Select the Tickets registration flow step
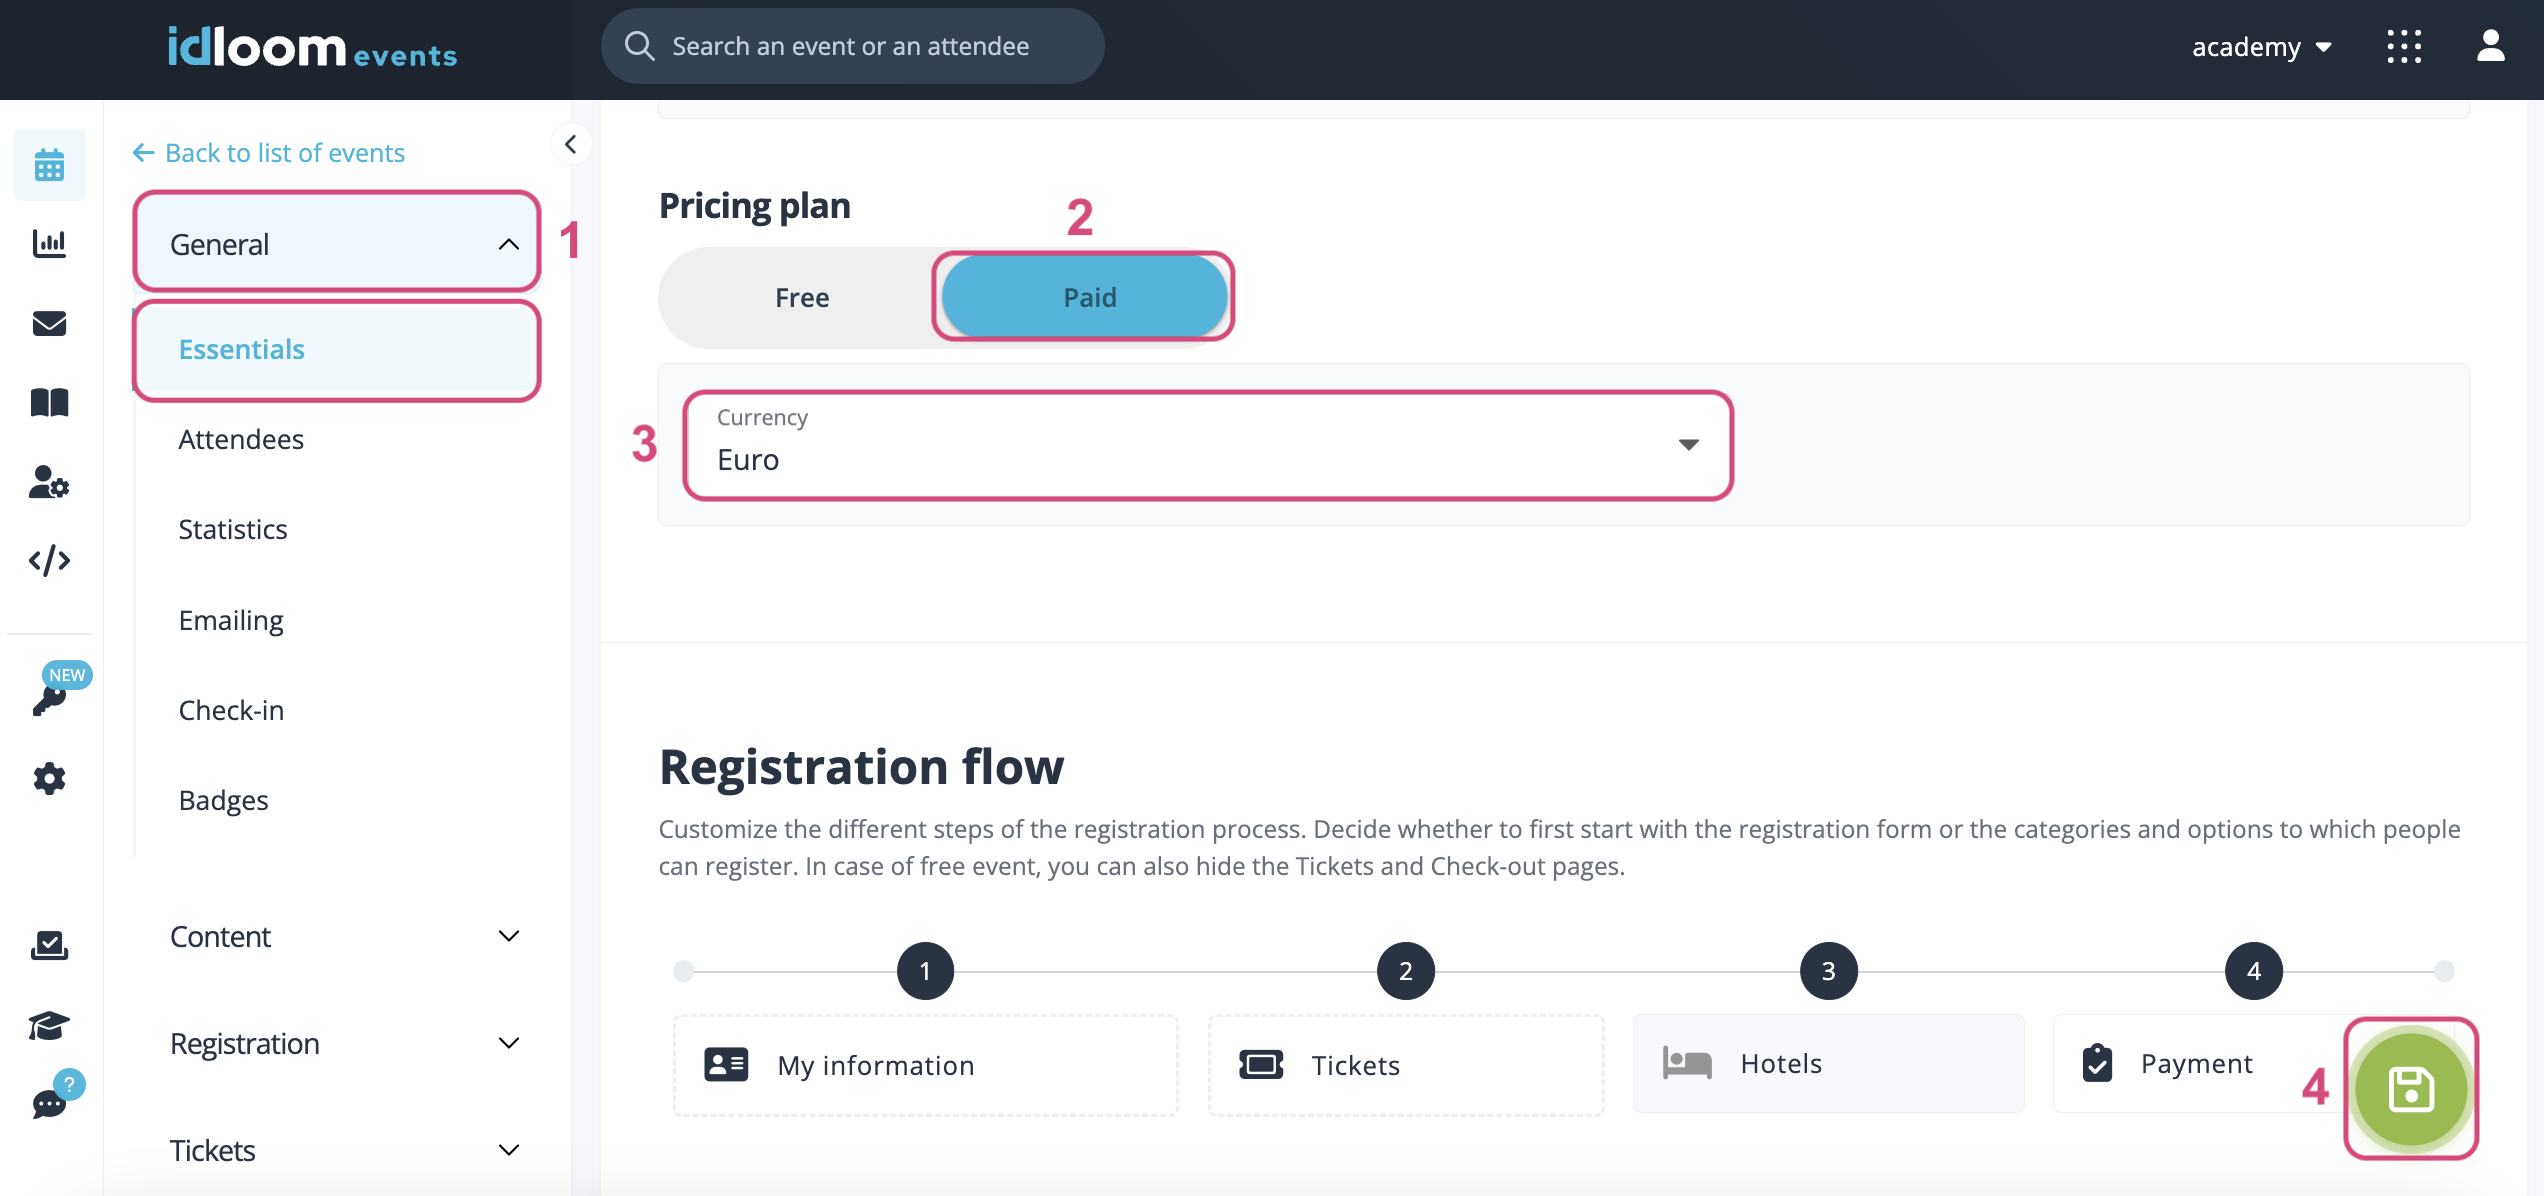2544x1196 pixels. [x=1406, y=1065]
